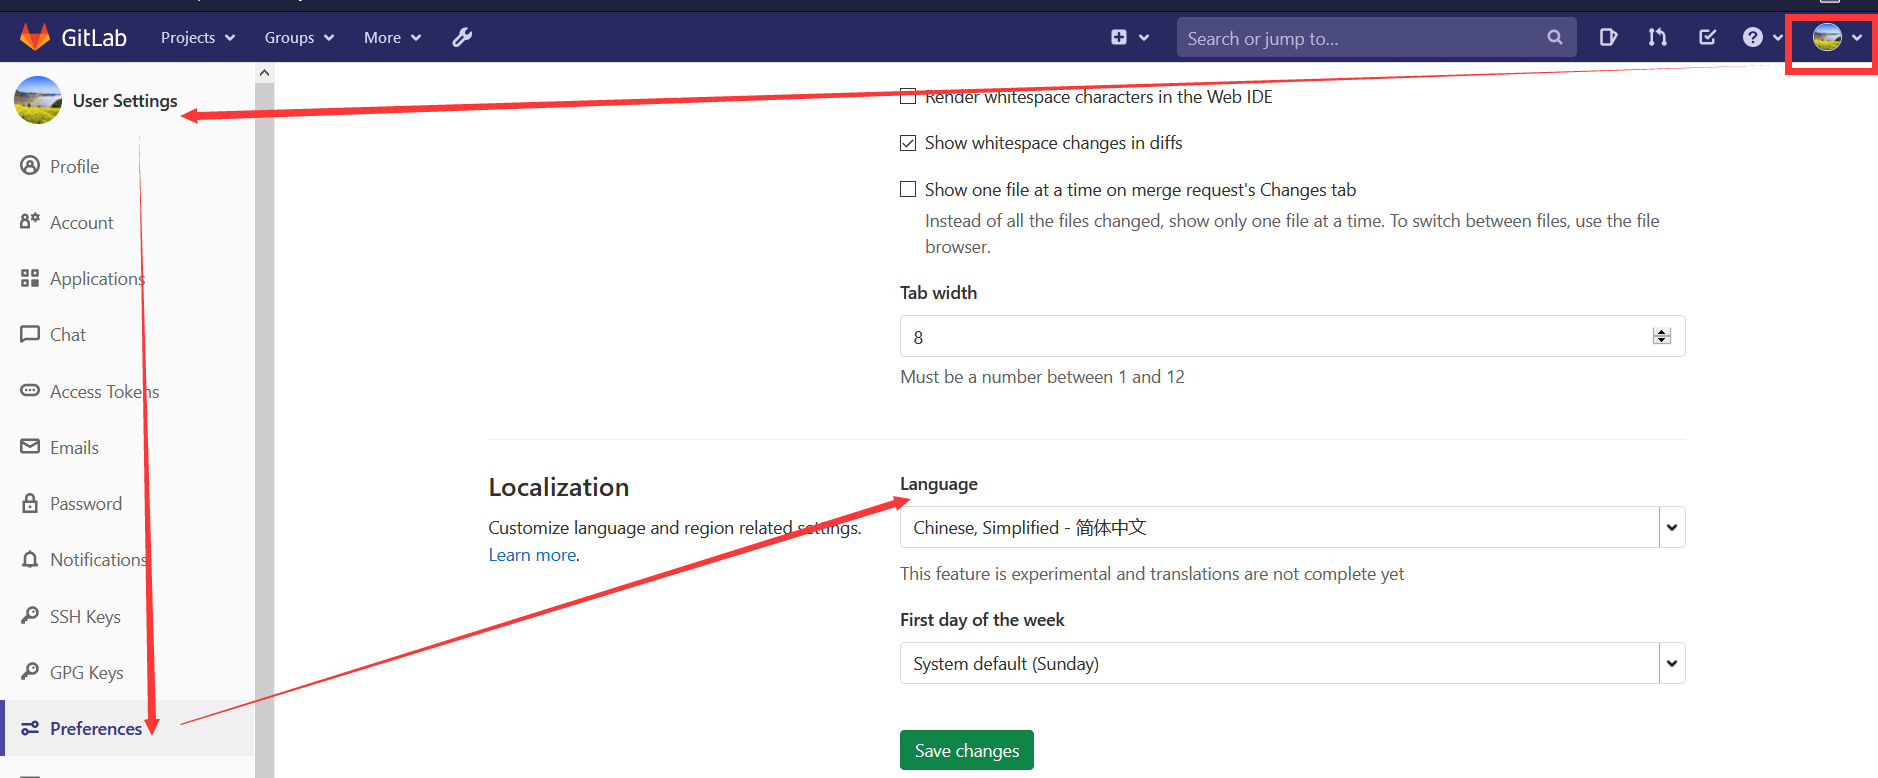Image resolution: width=1878 pixels, height=778 pixels.
Task: Go to Applications settings
Action: coord(97,278)
